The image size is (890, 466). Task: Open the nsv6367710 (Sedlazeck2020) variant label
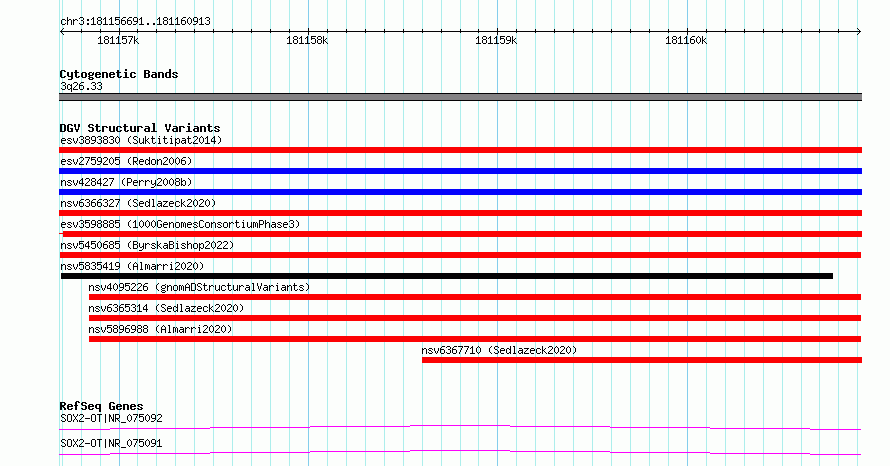499,350
